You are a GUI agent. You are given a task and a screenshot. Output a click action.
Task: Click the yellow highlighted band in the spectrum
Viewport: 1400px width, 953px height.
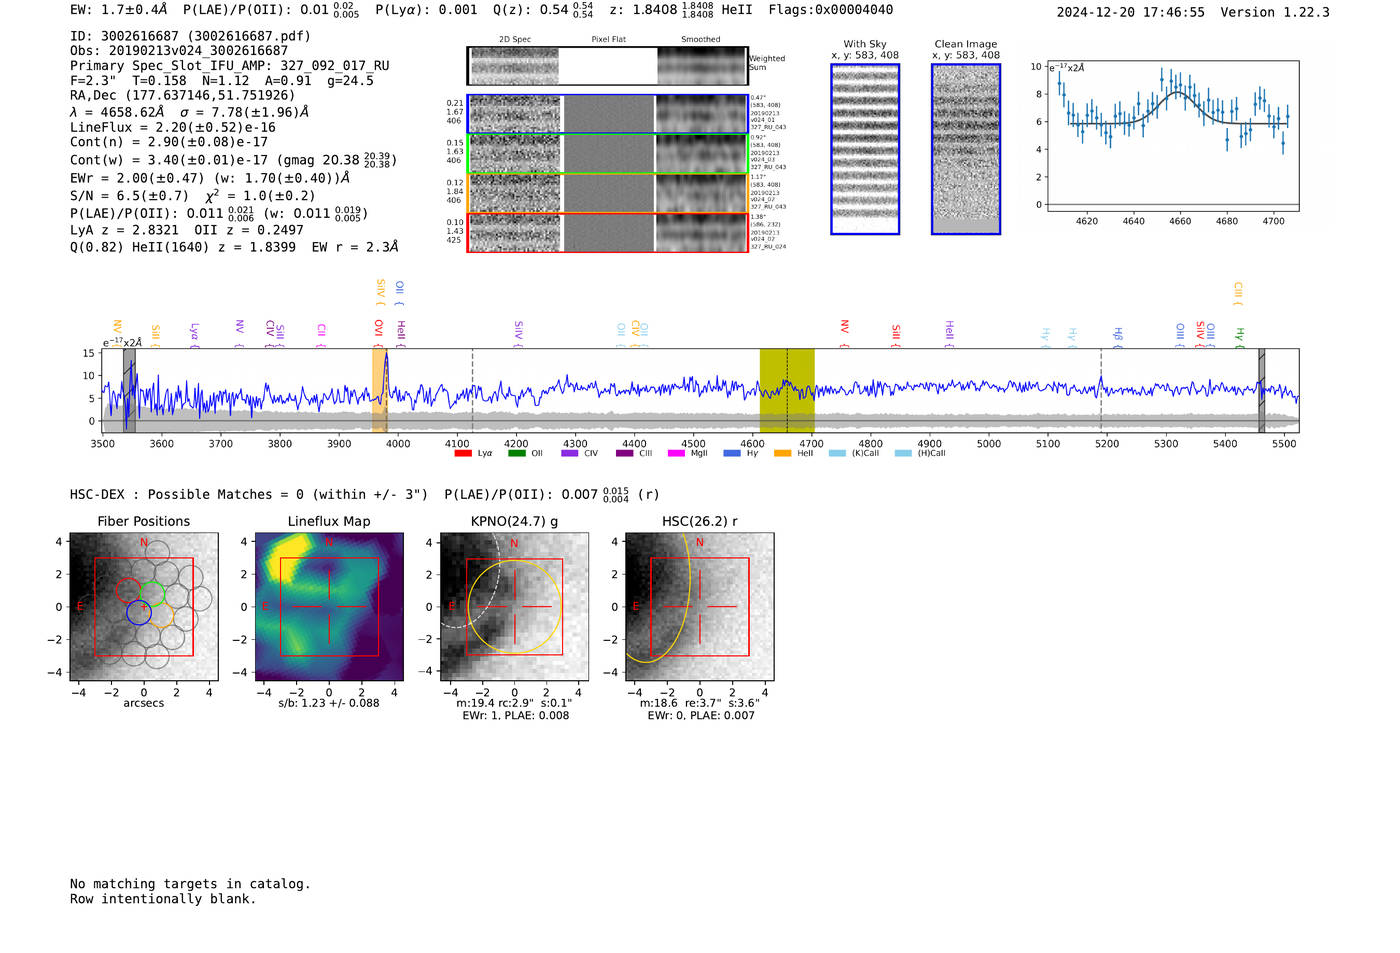[x=786, y=390]
